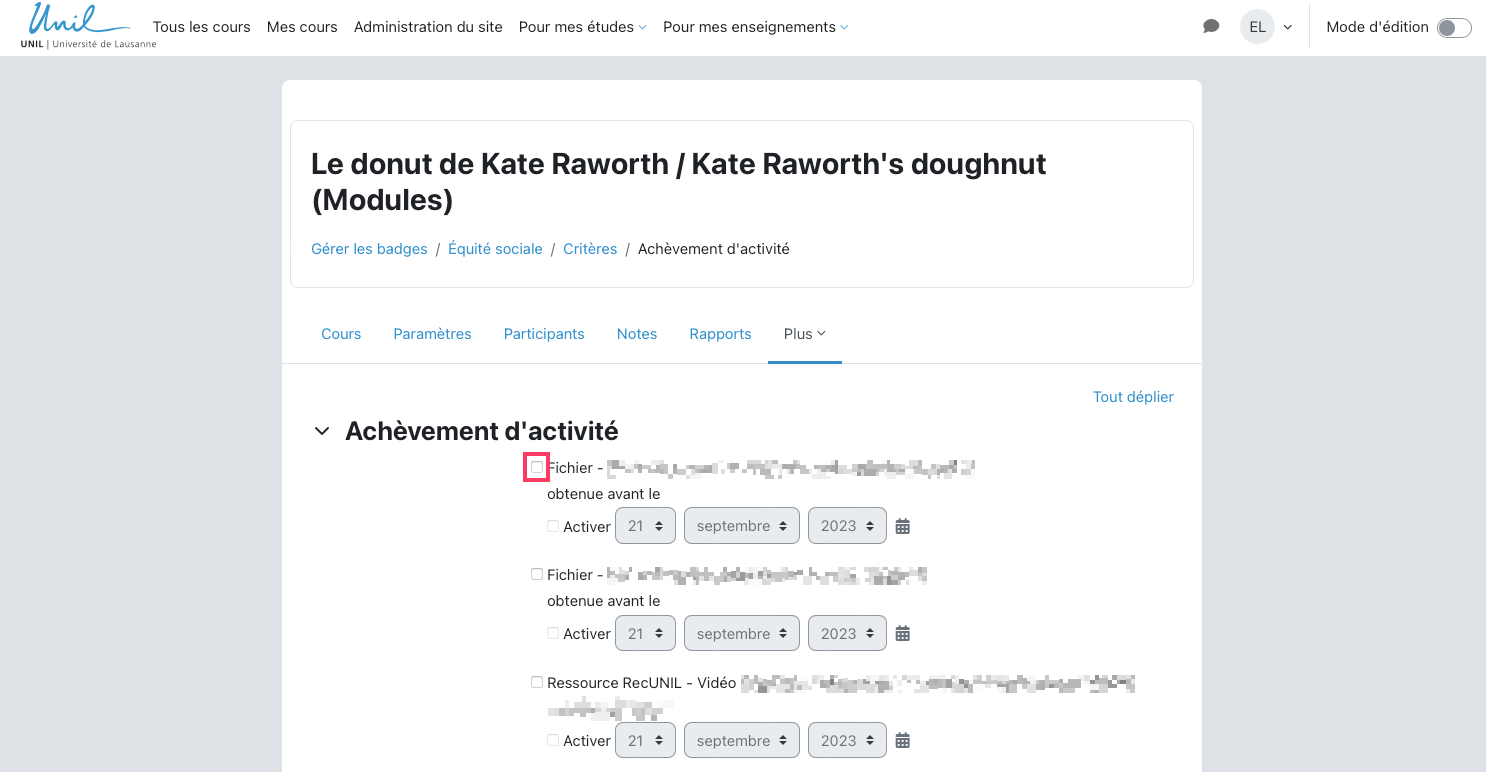Open calendar picker for Ressource RecUNIL date
Viewport: 1486px width, 772px height.
click(902, 741)
